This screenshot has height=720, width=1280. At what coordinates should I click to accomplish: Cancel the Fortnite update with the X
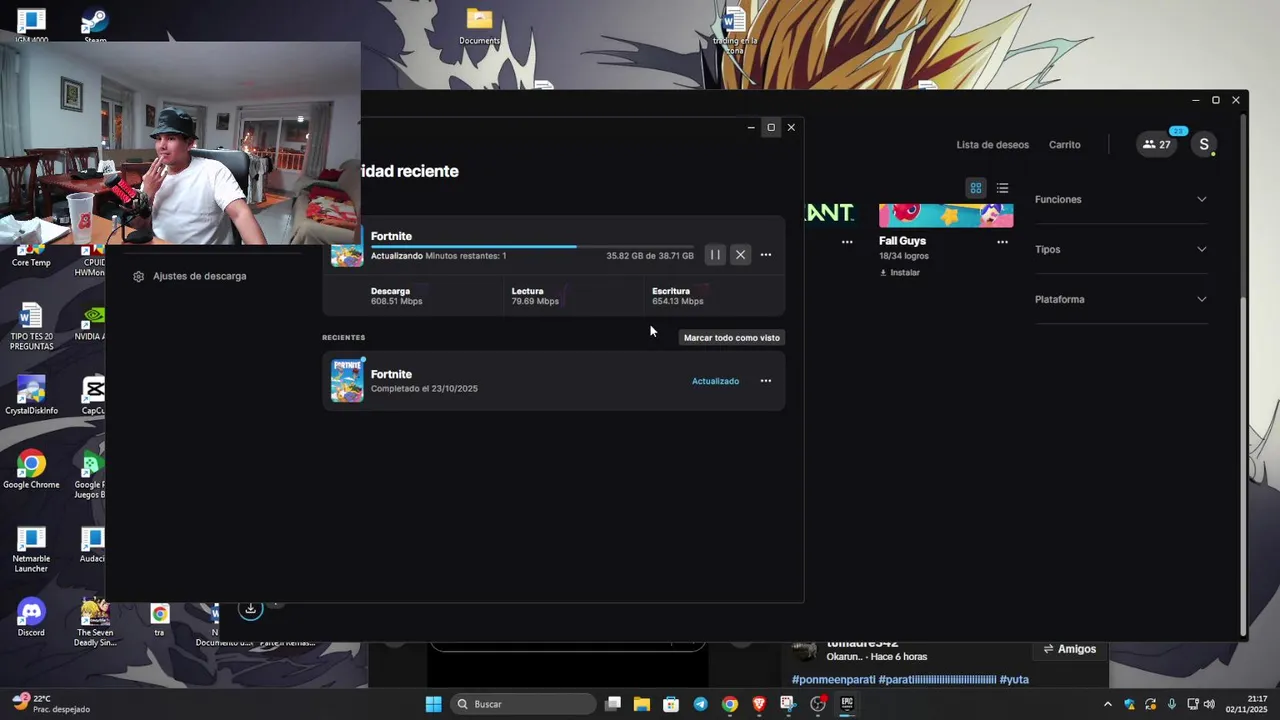pos(740,255)
